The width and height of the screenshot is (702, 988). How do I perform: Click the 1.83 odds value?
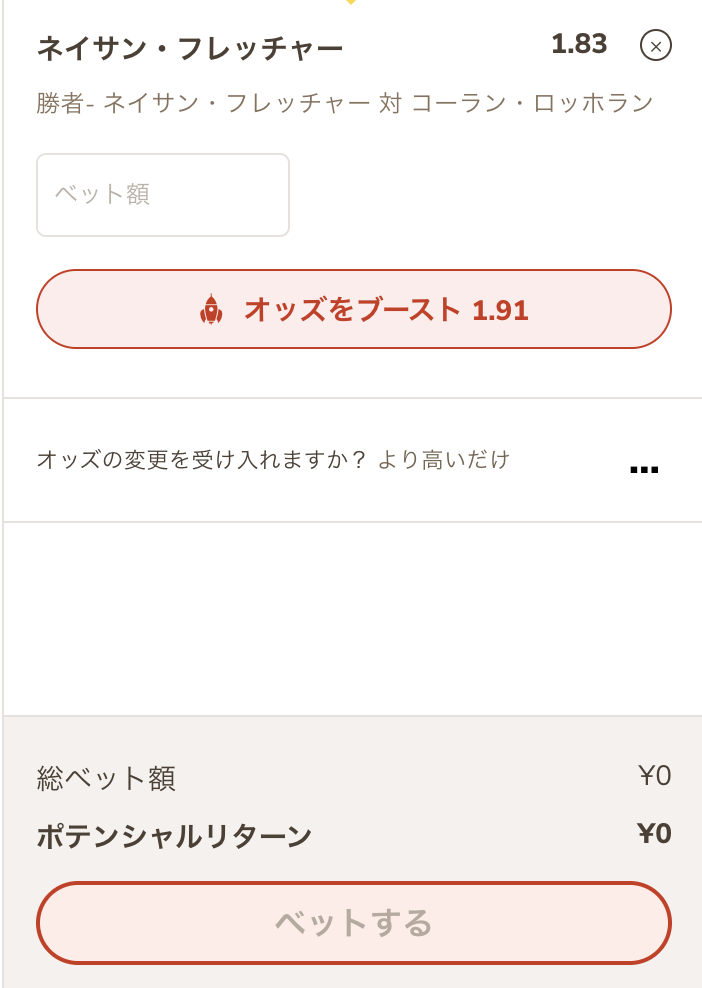579,44
